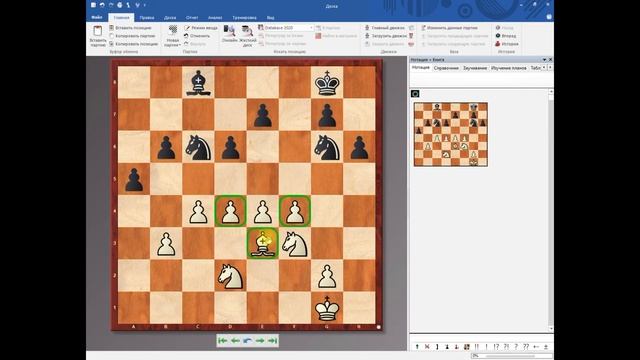The width and height of the screenshot is (640, 360).
Task: Click the white pawn on d4
Action: [x=231, y=211]
